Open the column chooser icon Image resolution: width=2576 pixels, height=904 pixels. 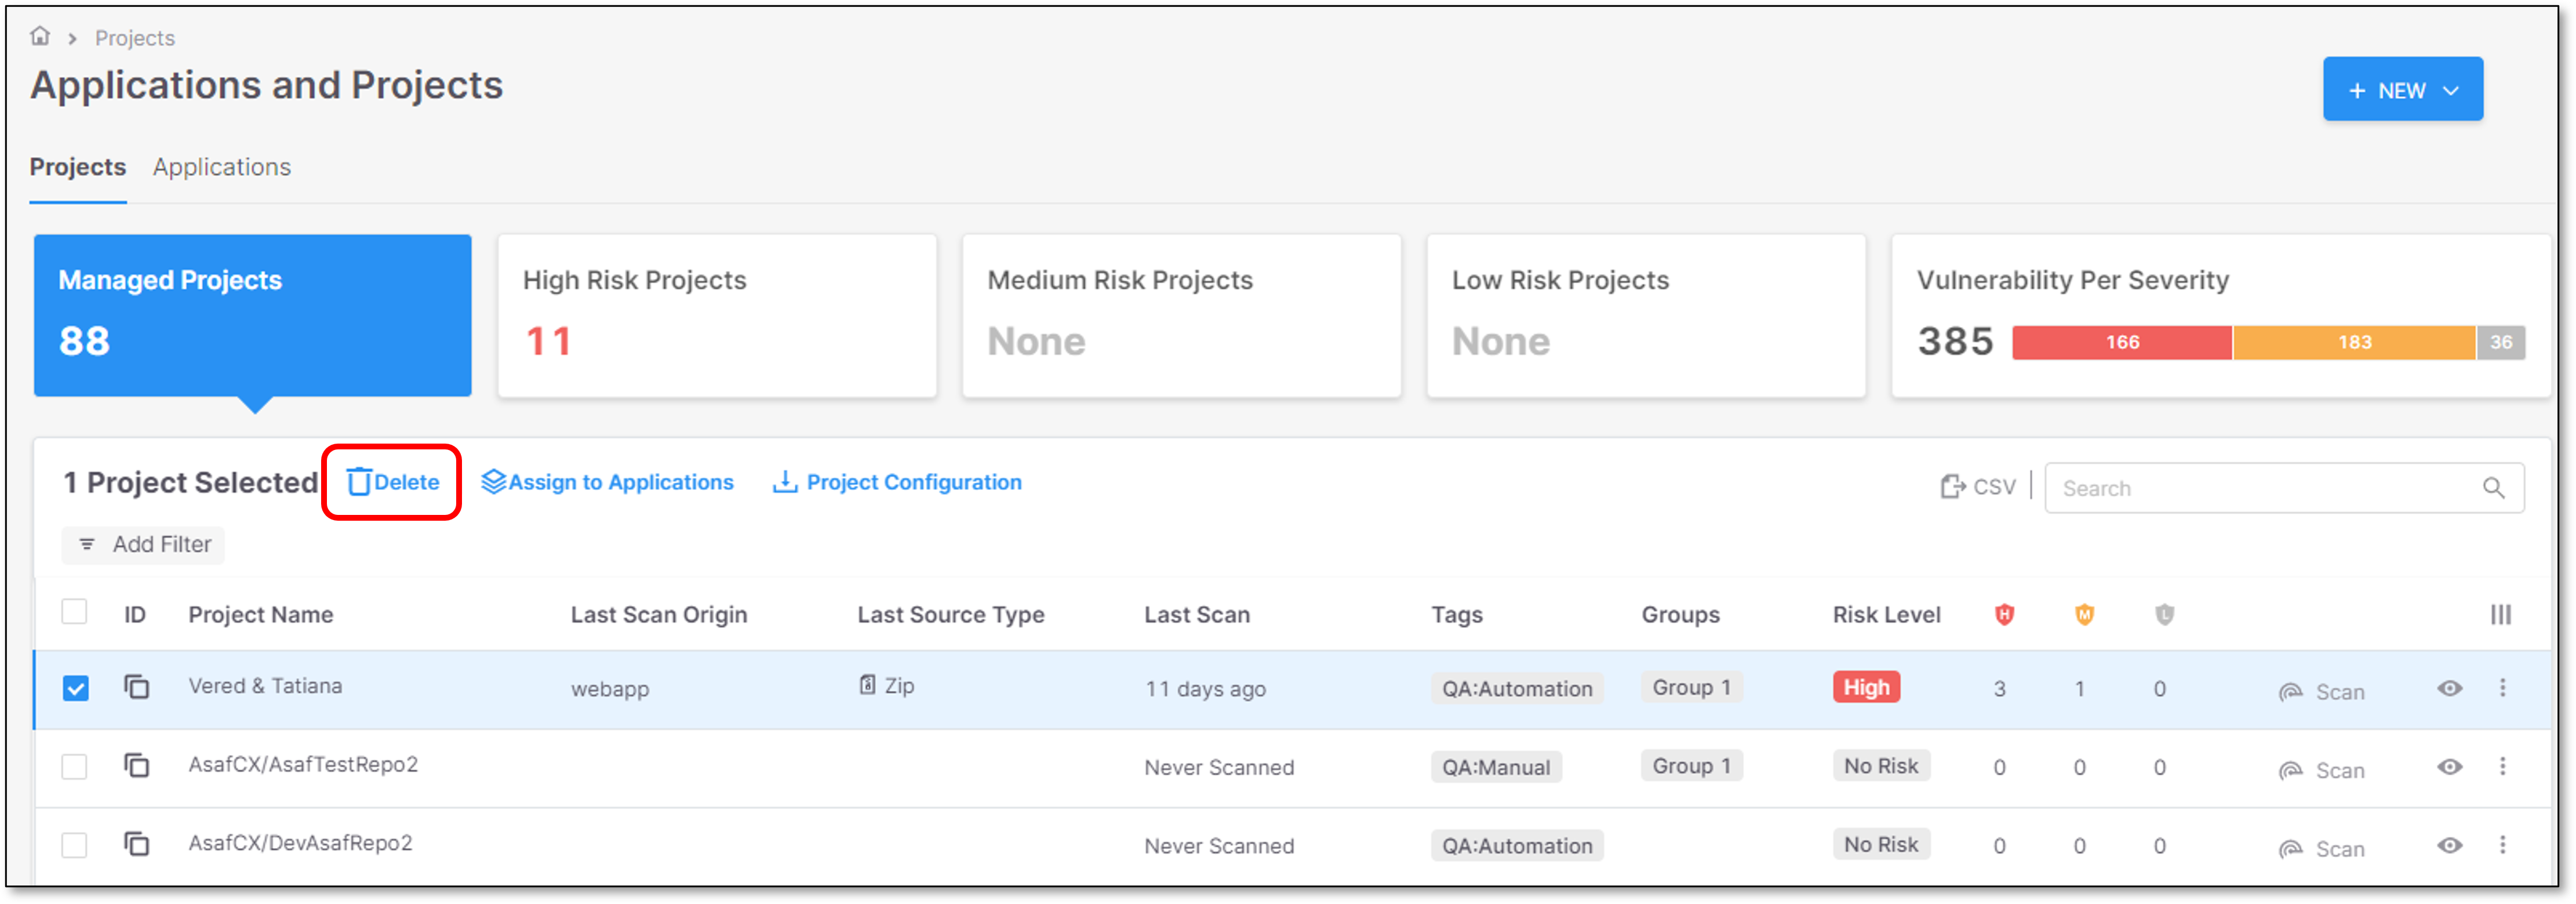coord(2500,615)
